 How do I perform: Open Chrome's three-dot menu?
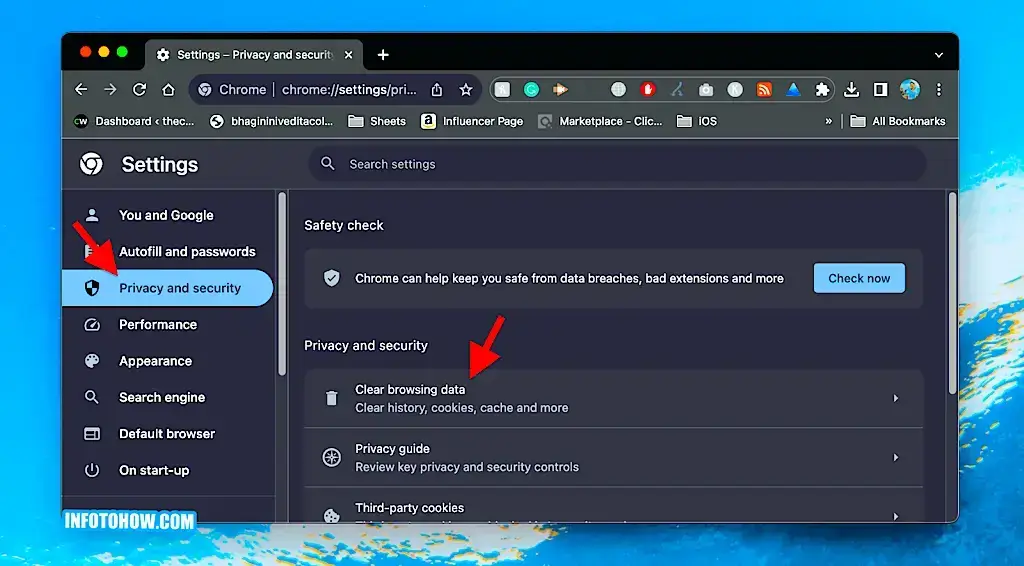(939, 89)
